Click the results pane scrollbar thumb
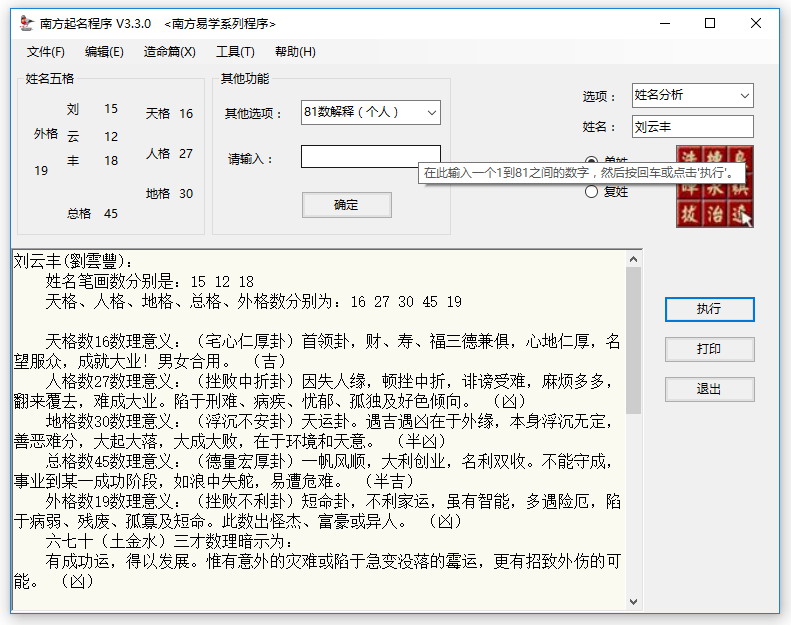The width and height of the screenshot is (791, 625). point(634,340)
